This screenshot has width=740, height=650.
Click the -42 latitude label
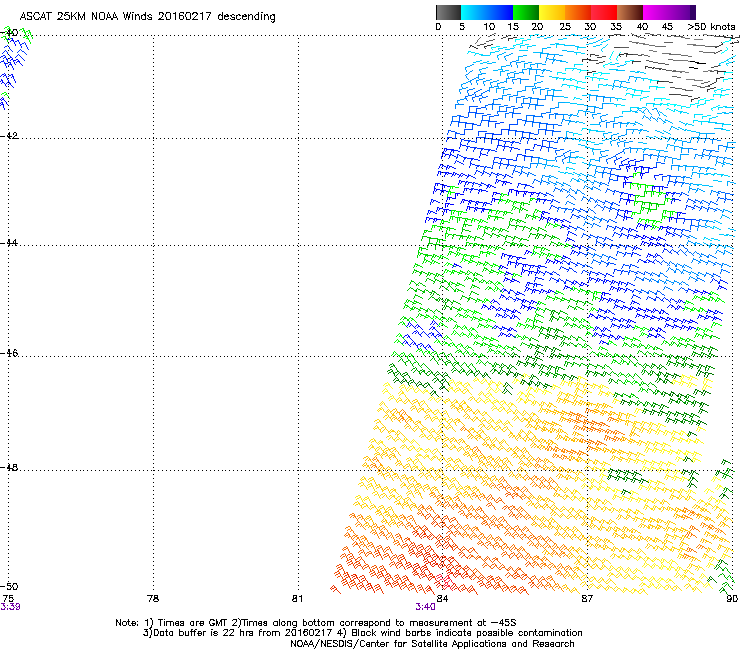[x=9, y=135]
